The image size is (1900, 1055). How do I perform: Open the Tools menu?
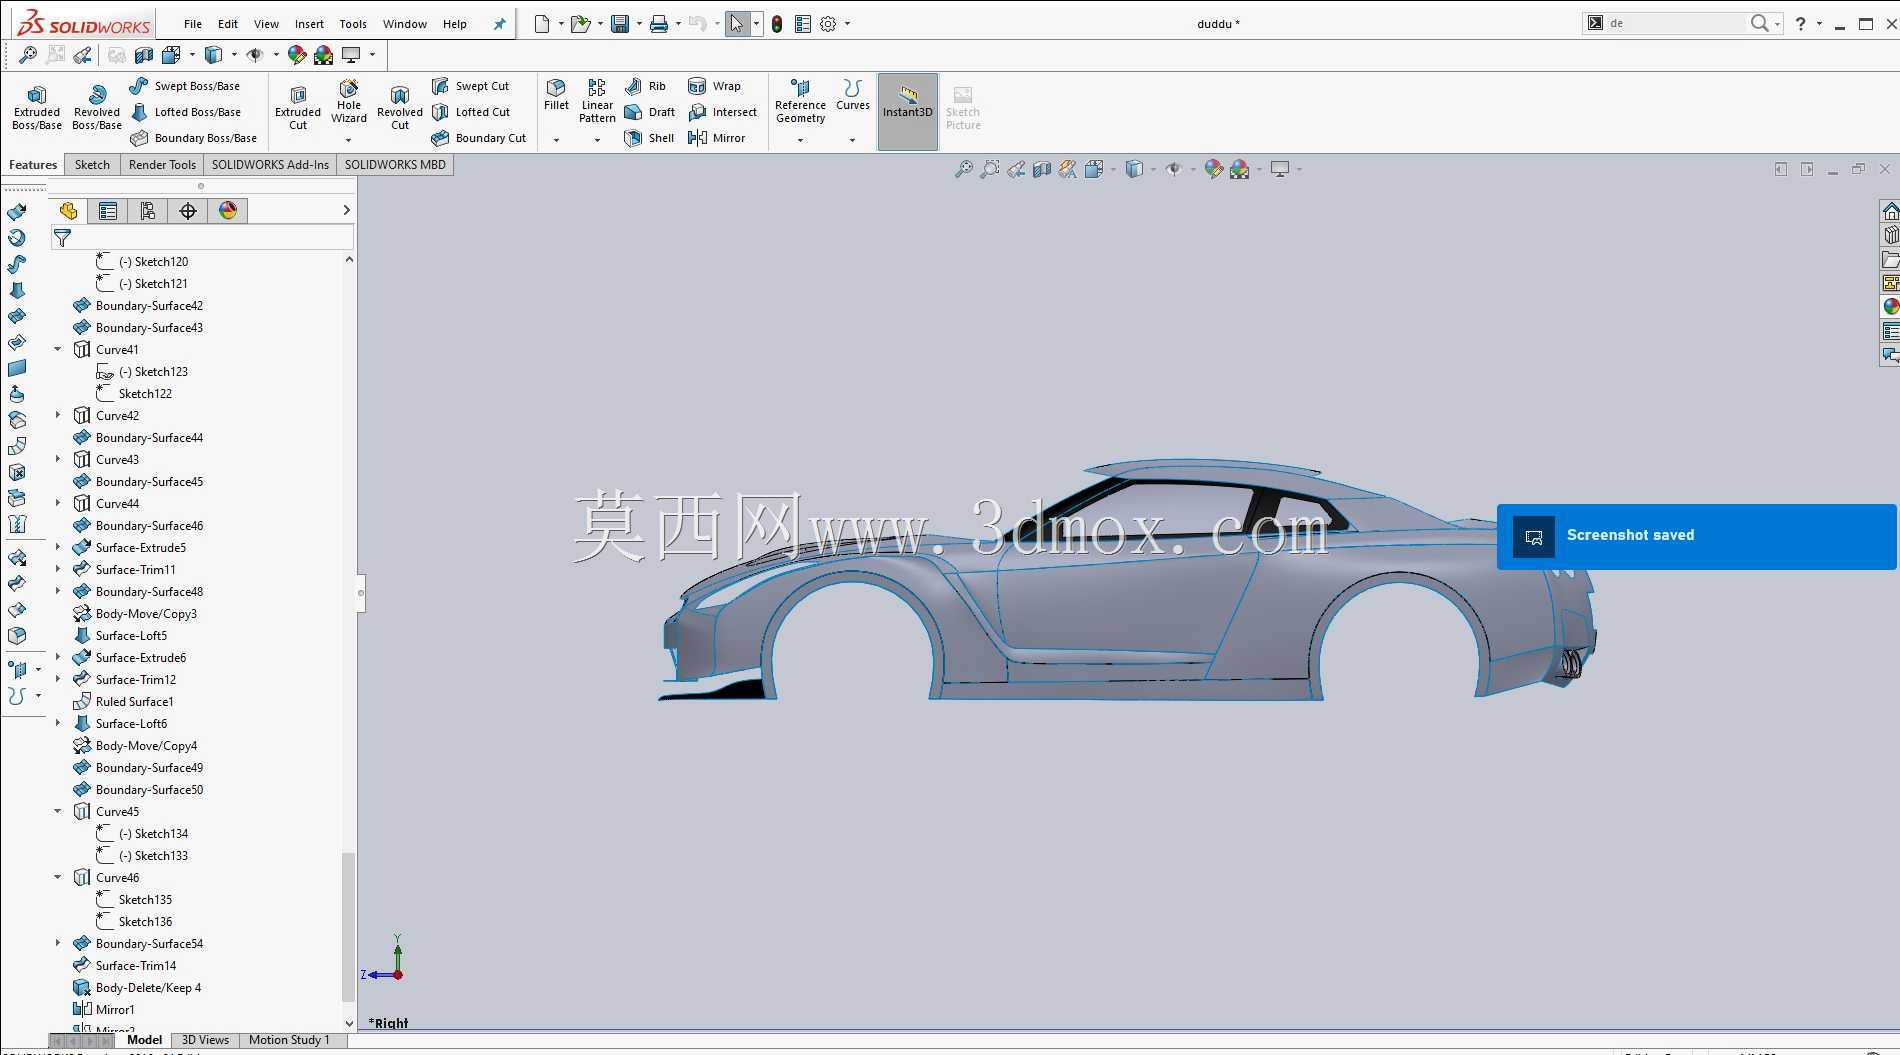[353, 24]
